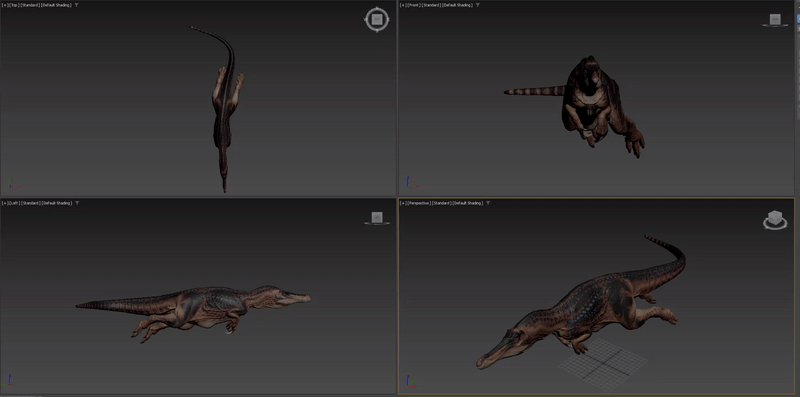Open the [+] general menu of Left viewport

click(5, 203)
